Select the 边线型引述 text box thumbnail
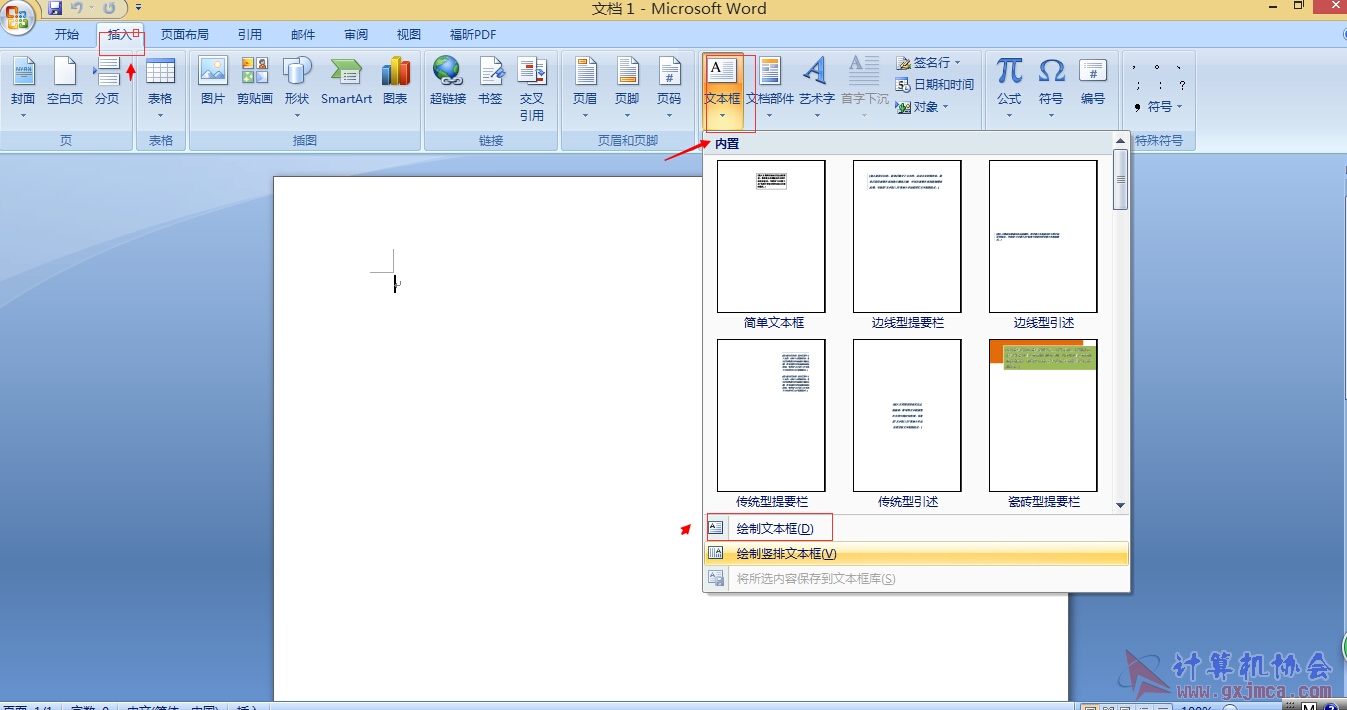 click(x=1043, y=236)
